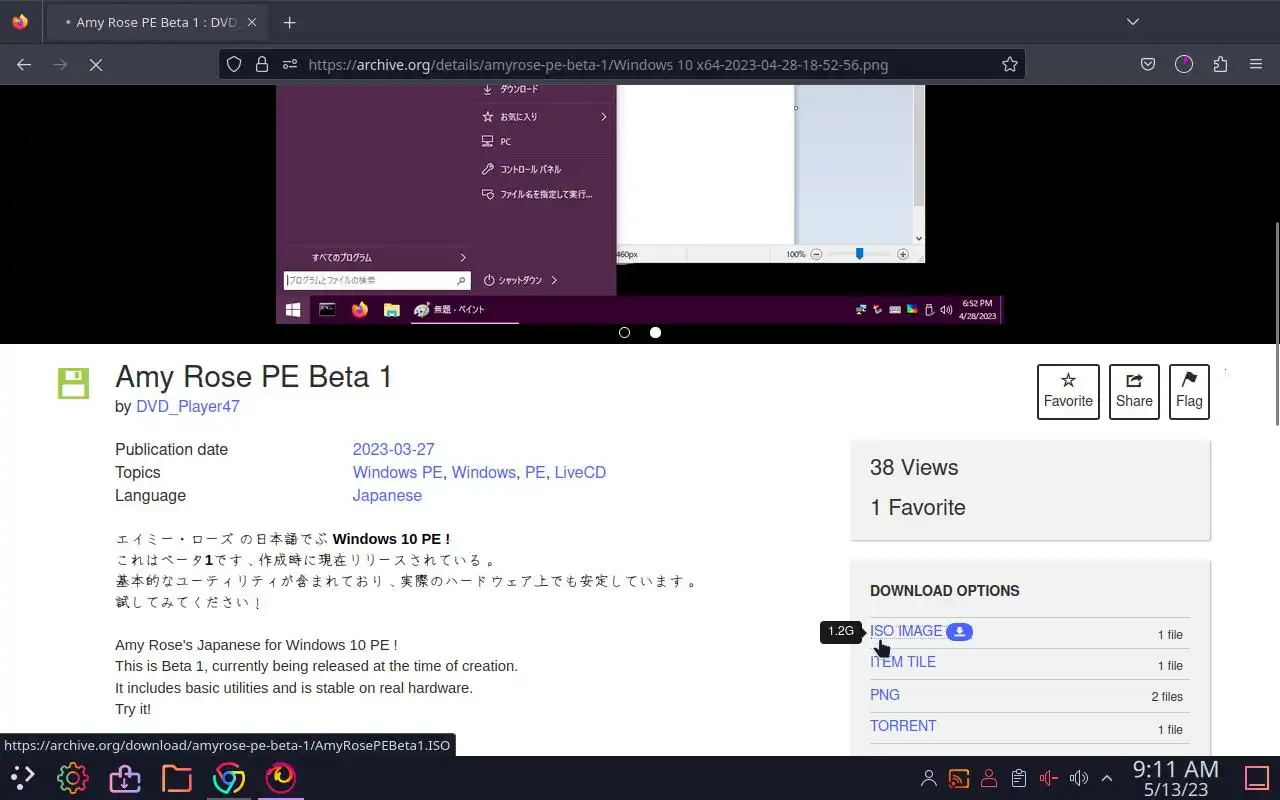Close the Amy Rose PE Beta 1 tab
This screenshot has width=1280, height=800.
[x=252, y=22]
